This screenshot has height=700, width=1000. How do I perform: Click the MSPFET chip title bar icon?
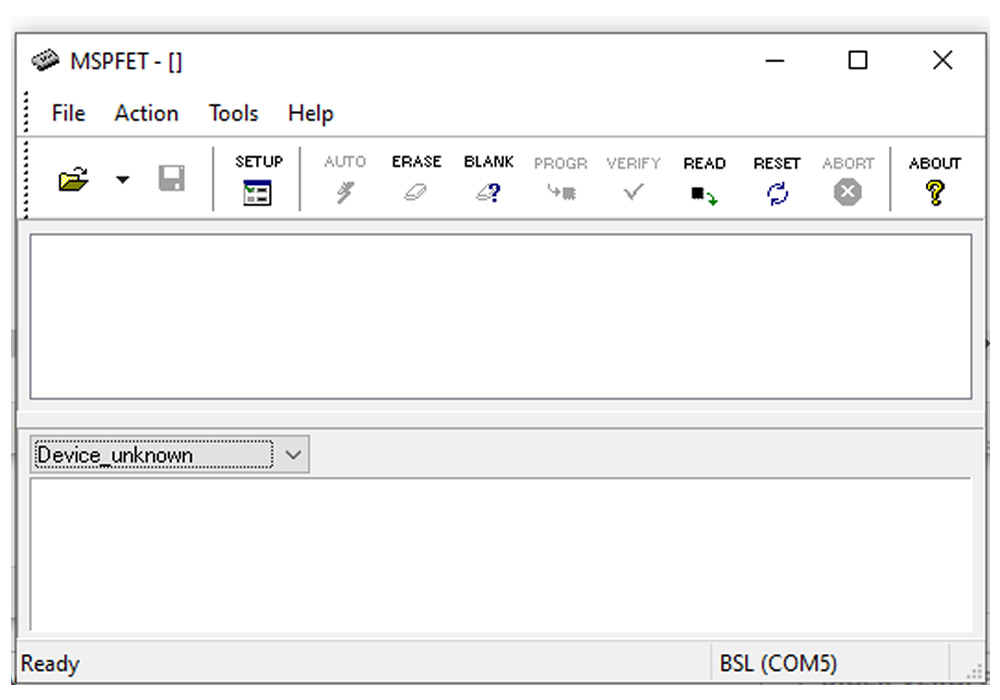45,61
